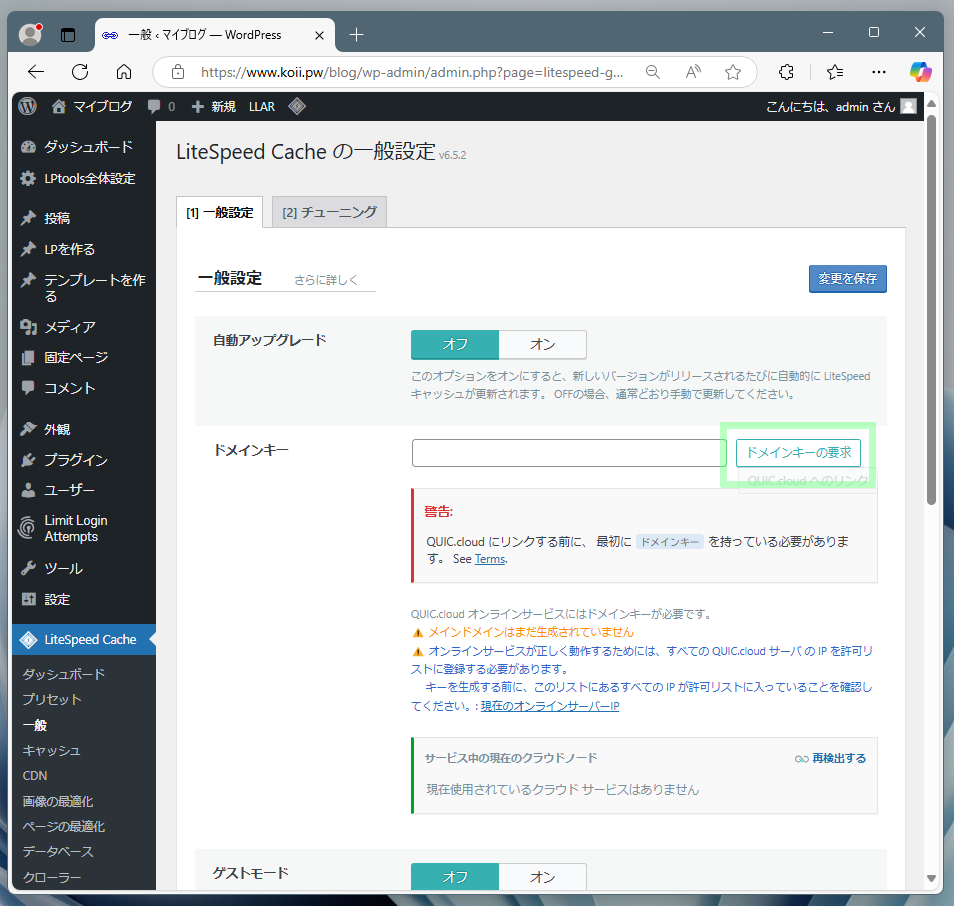
Task: Click 再検出する to redetect cloud node
Action: coord(830,758)
